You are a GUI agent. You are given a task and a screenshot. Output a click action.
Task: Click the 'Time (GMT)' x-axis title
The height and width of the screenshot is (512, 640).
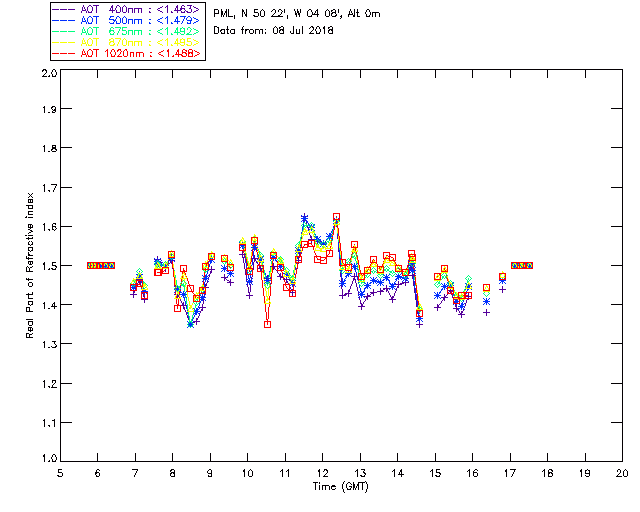(340, 487)
